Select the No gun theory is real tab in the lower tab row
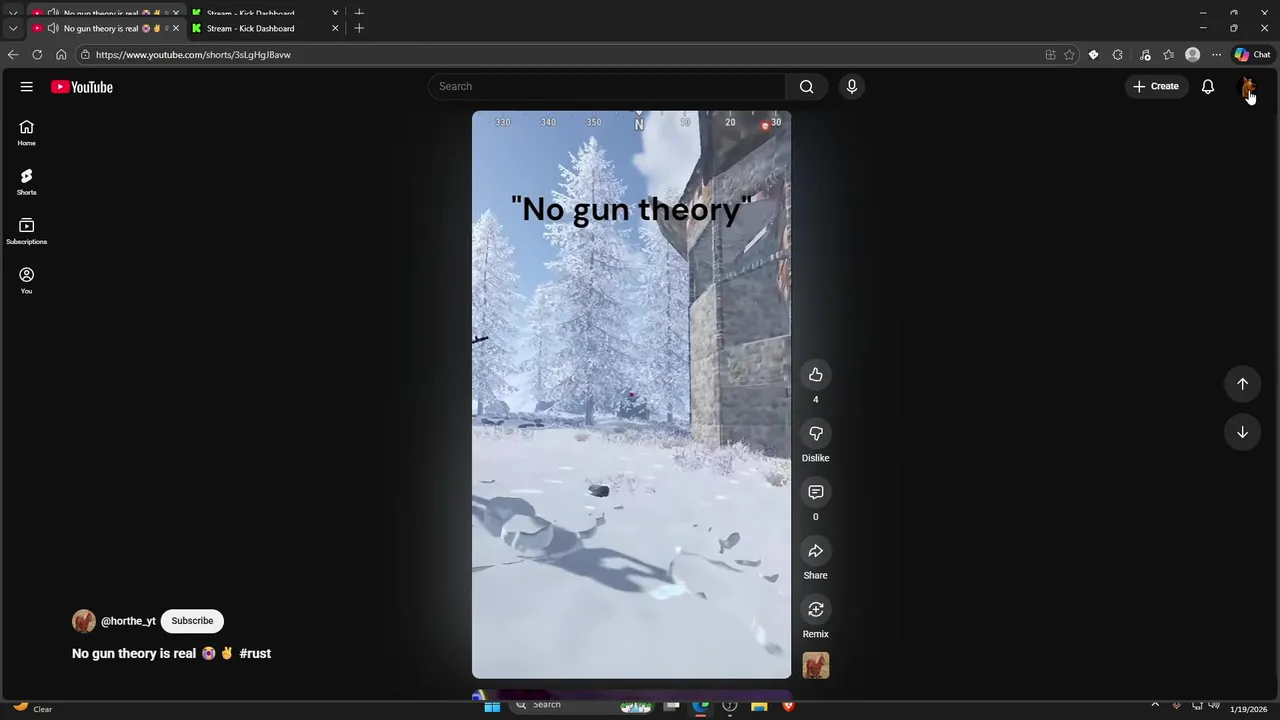This screenshot has width=1280, height=720. coord(106,28)
